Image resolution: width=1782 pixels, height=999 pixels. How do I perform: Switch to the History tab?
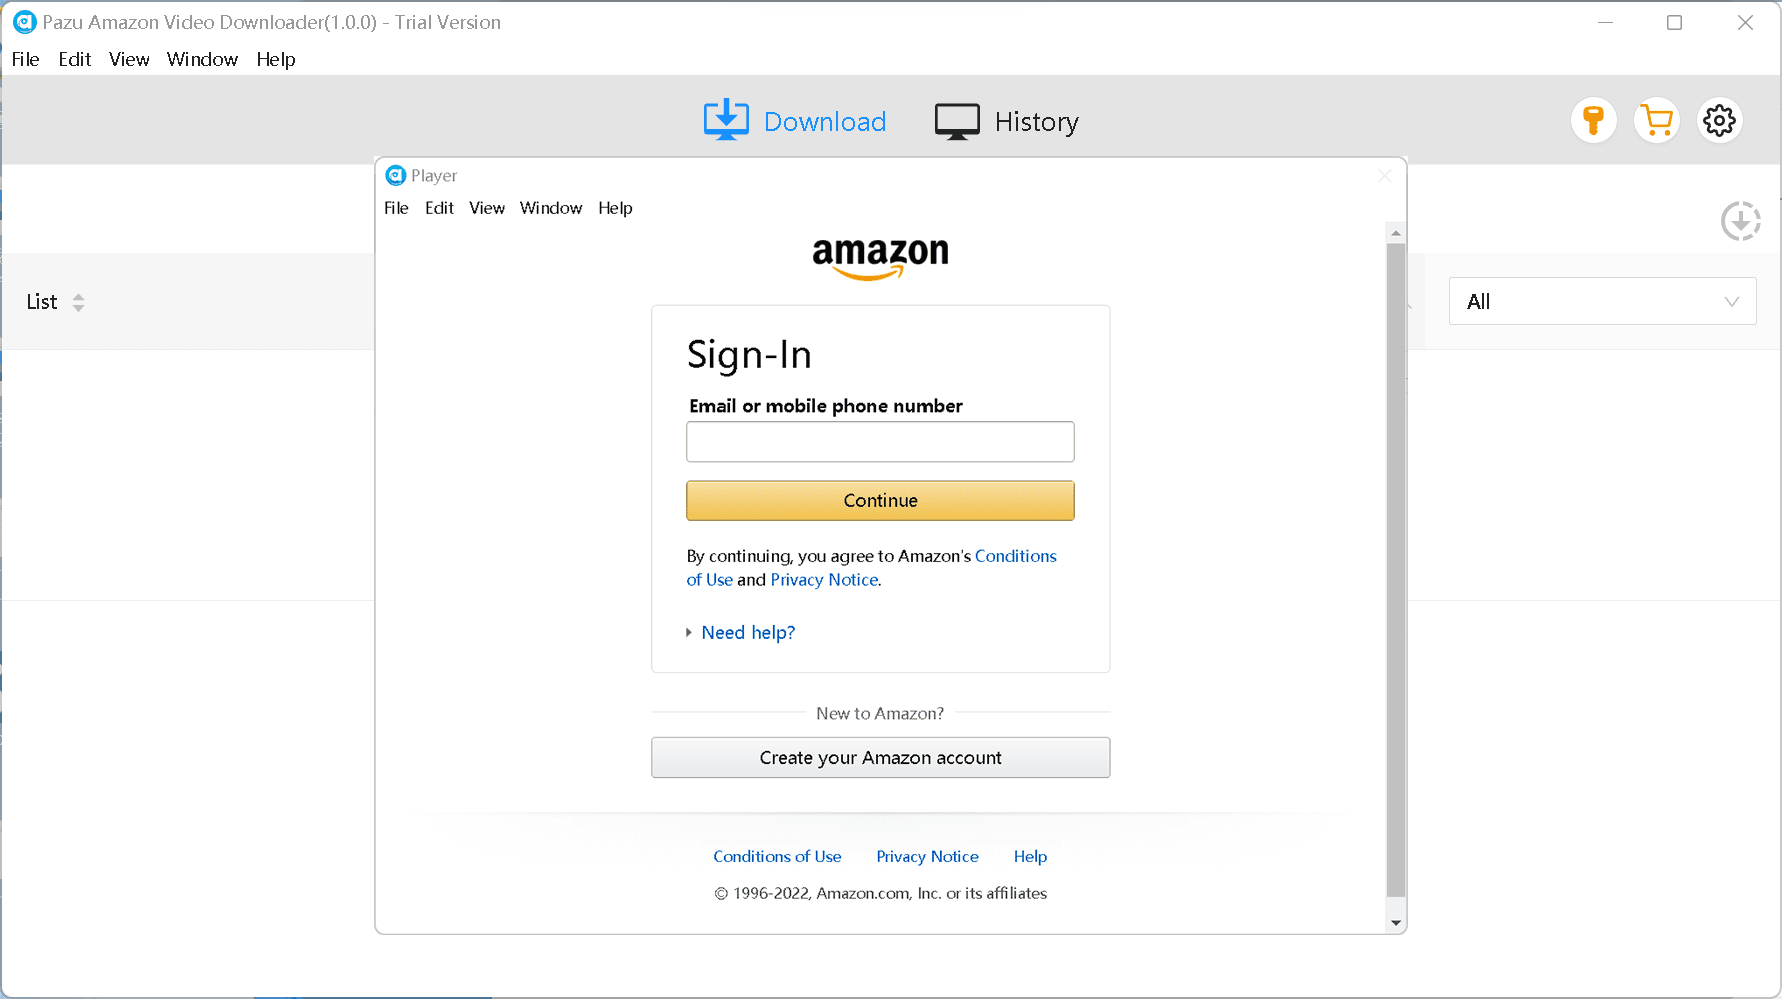pyautogui.click(x=1036, y=121)
